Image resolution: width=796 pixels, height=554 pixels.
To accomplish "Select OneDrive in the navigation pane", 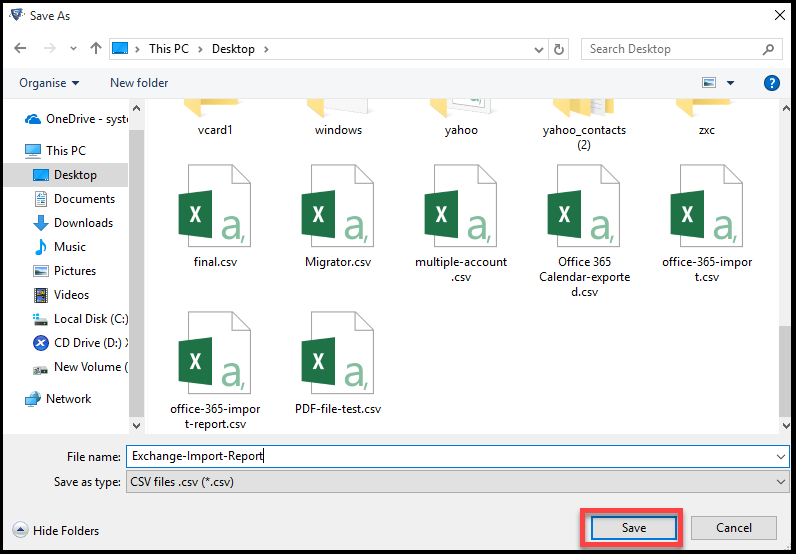I will 76,119.
